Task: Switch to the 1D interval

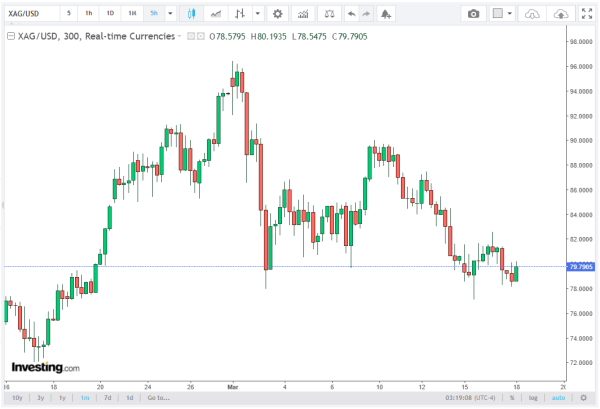Action: point(110,14)
